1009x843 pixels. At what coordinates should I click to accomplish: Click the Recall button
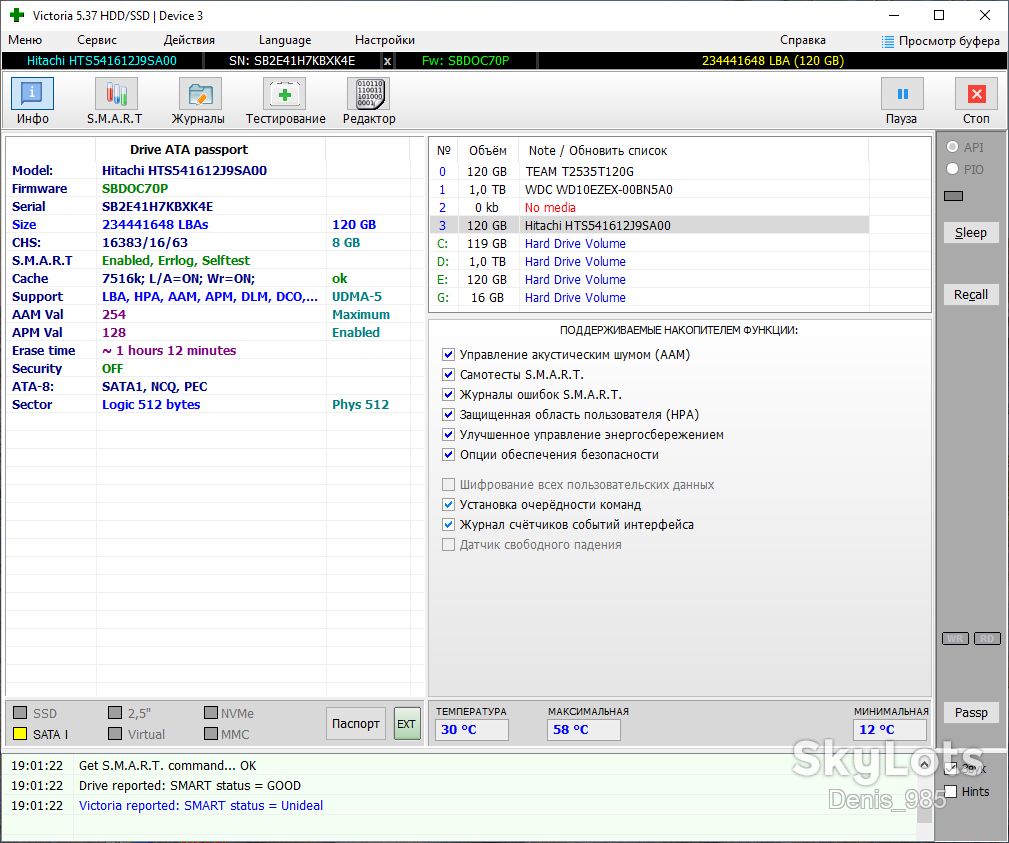point(970,294)
